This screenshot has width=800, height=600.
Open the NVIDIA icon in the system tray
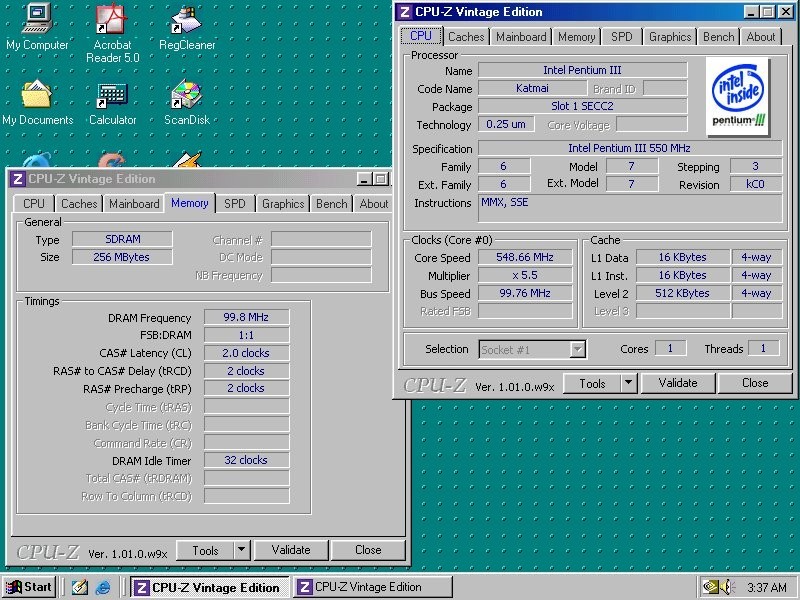[x=714, y=587]
